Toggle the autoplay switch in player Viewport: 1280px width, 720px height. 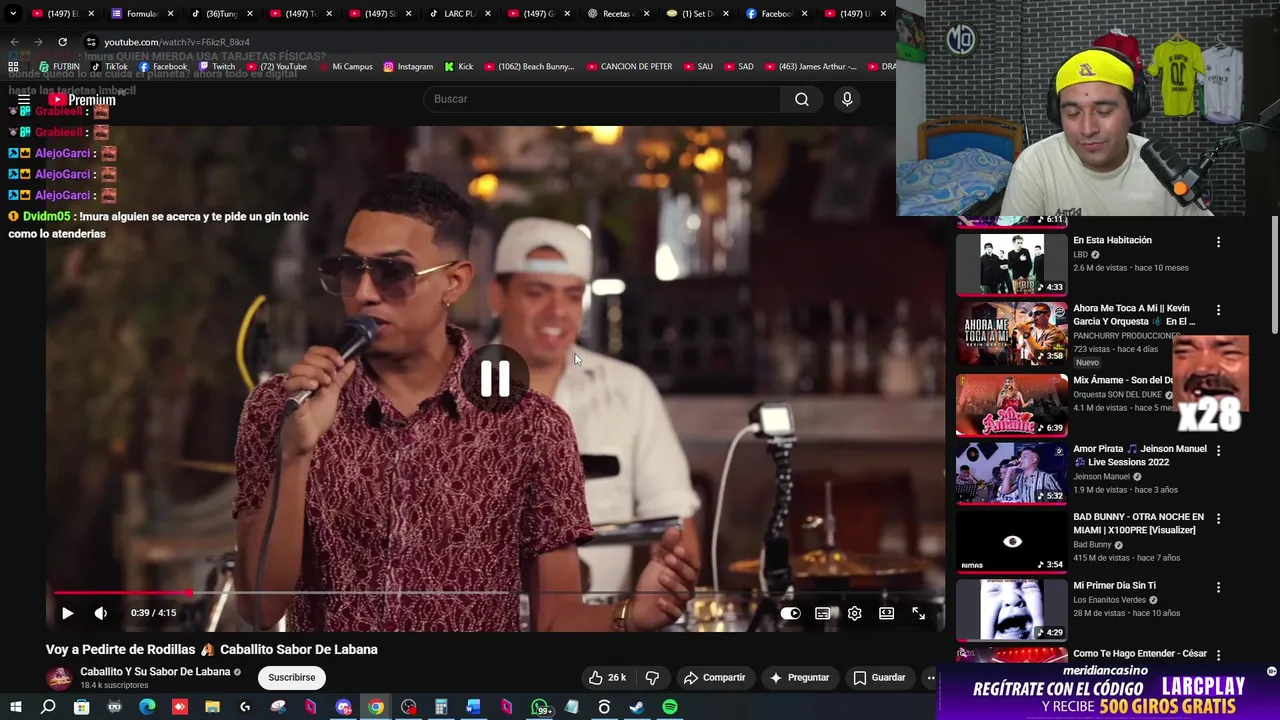pyautogui.click(x=790, y=613)
